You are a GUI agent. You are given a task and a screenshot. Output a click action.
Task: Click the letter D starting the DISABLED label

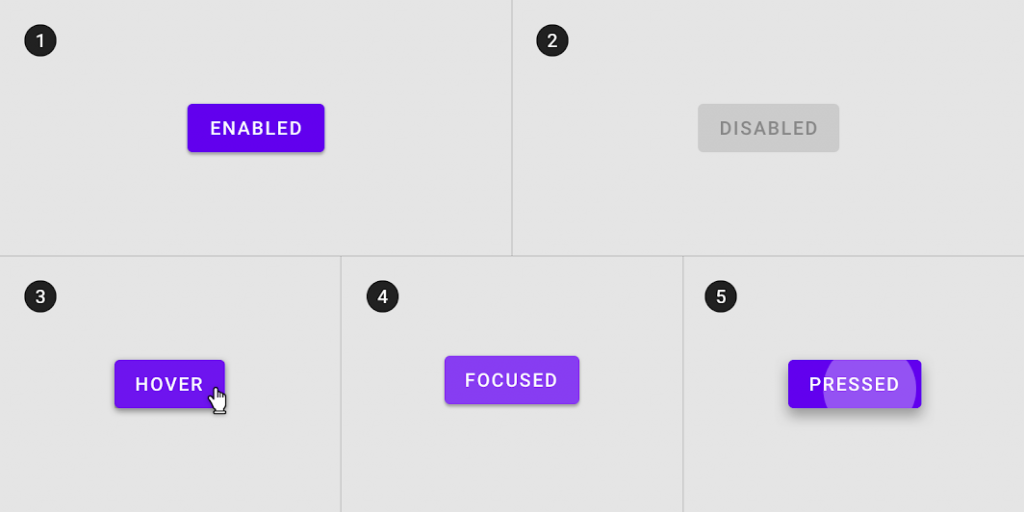coord(726,128)
